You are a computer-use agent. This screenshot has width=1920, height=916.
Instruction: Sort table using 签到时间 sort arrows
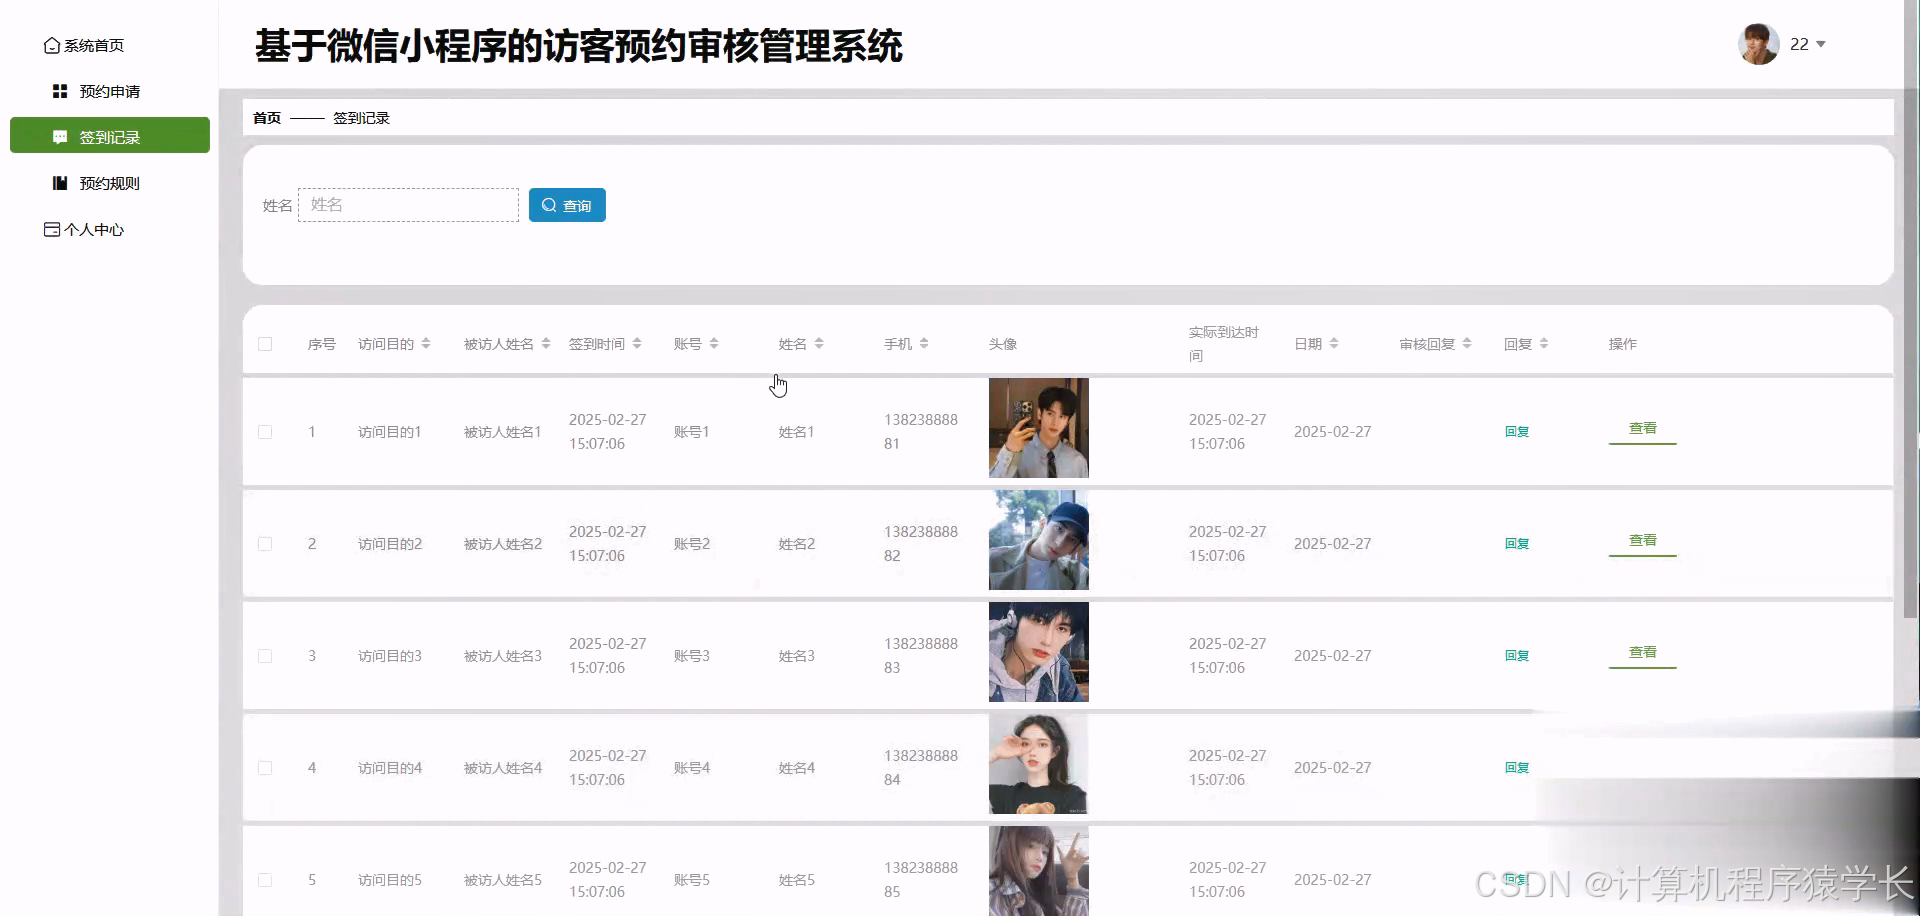pyautogui.click(x=637, y=343)
